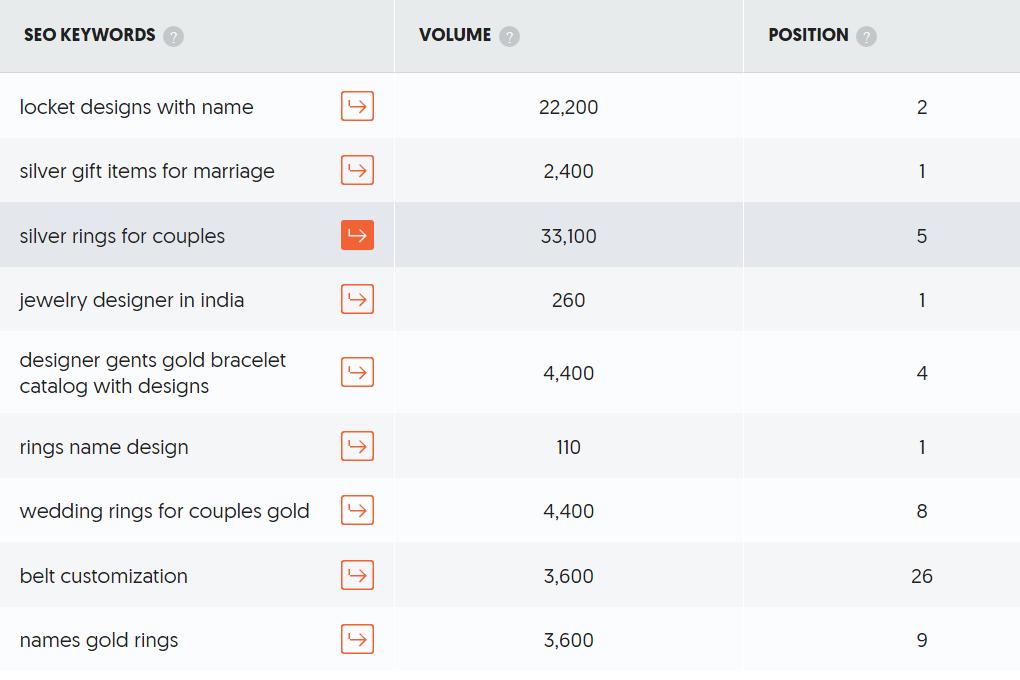Image resolution: width=1020 pixels, height=680 pixels.
Task: Click arrow icon for locket designs with name
Action: pyautogui.click(x=357, y=106)
